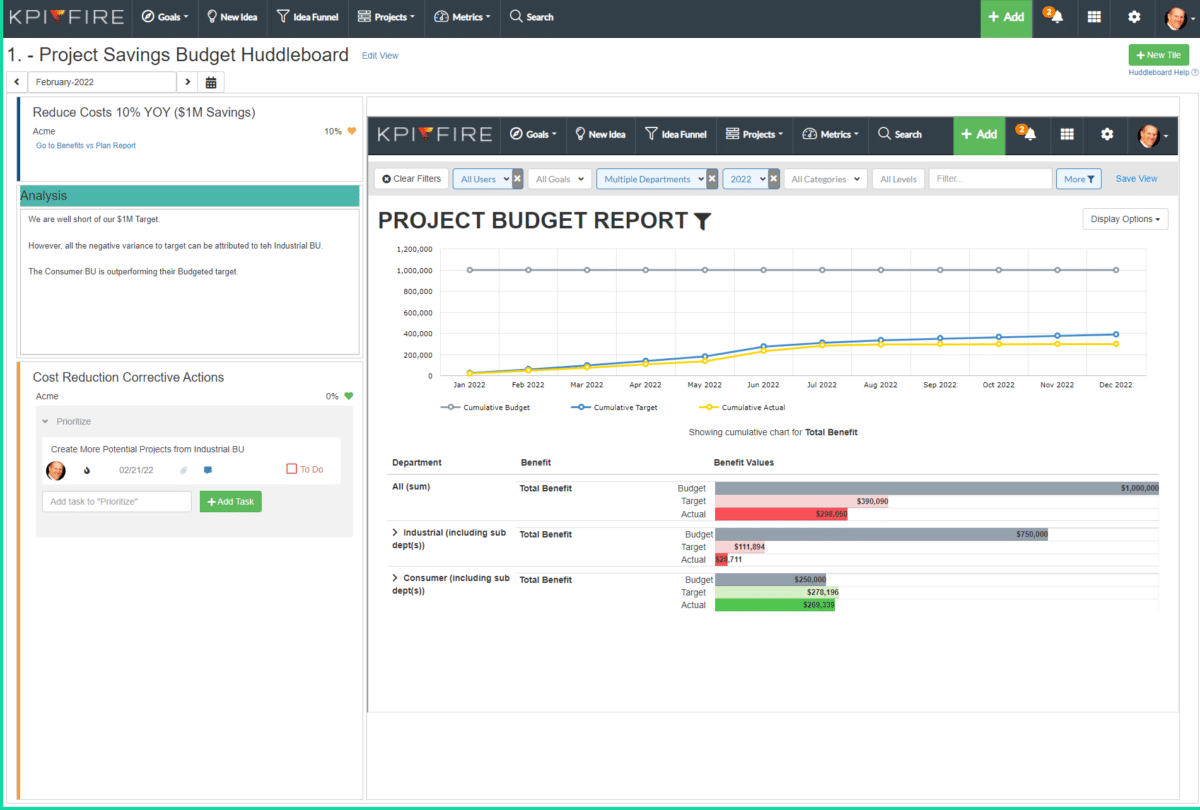This screenshot has width=1200, height=810.
Task: Open the Metrics menu
Action: [x=462, y=17]
